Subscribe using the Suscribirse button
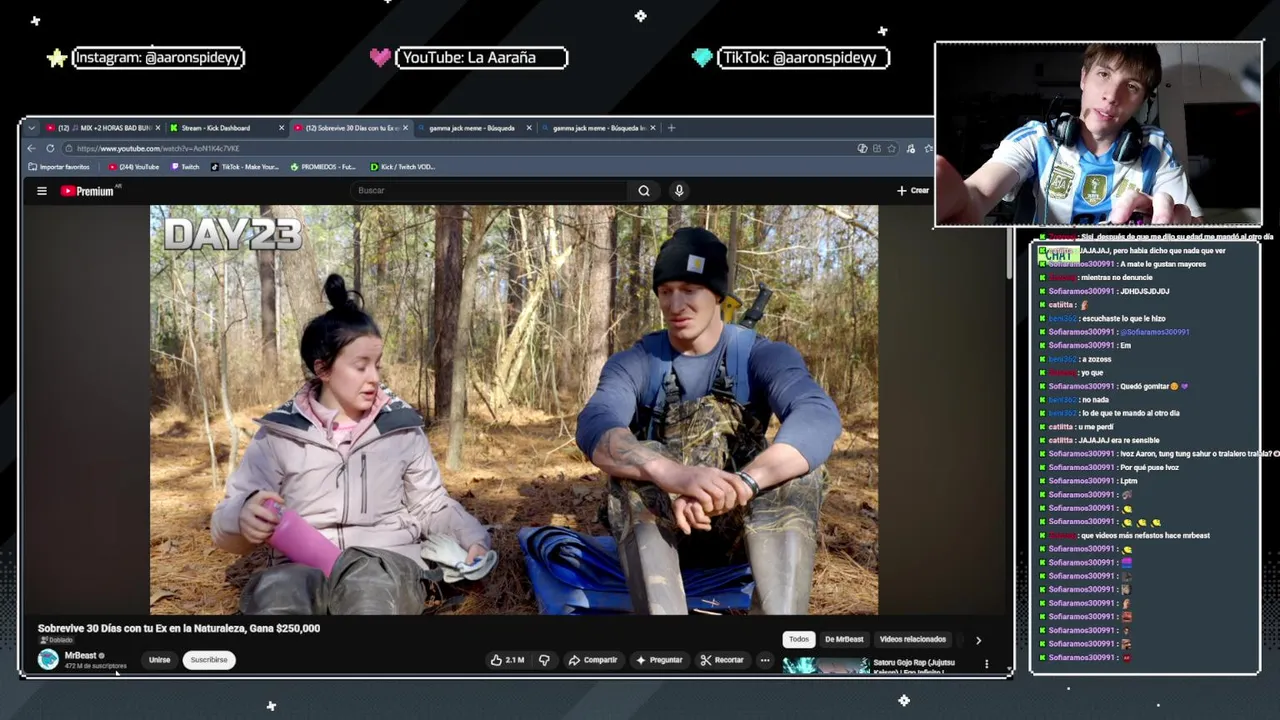This screenshot has width=1280, height=720. [x=209, y=660]
